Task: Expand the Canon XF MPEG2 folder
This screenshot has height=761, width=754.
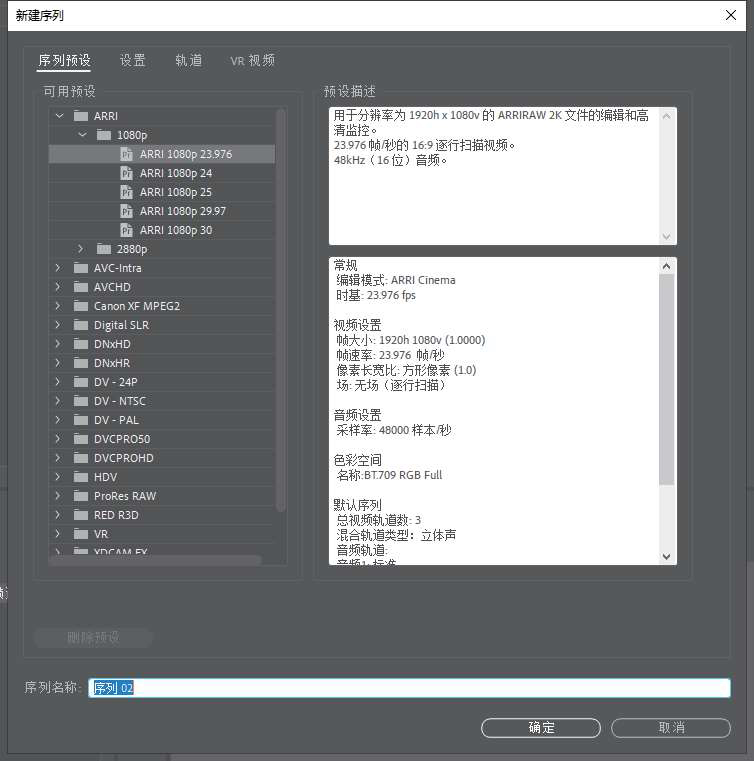Action: [58, 306]
